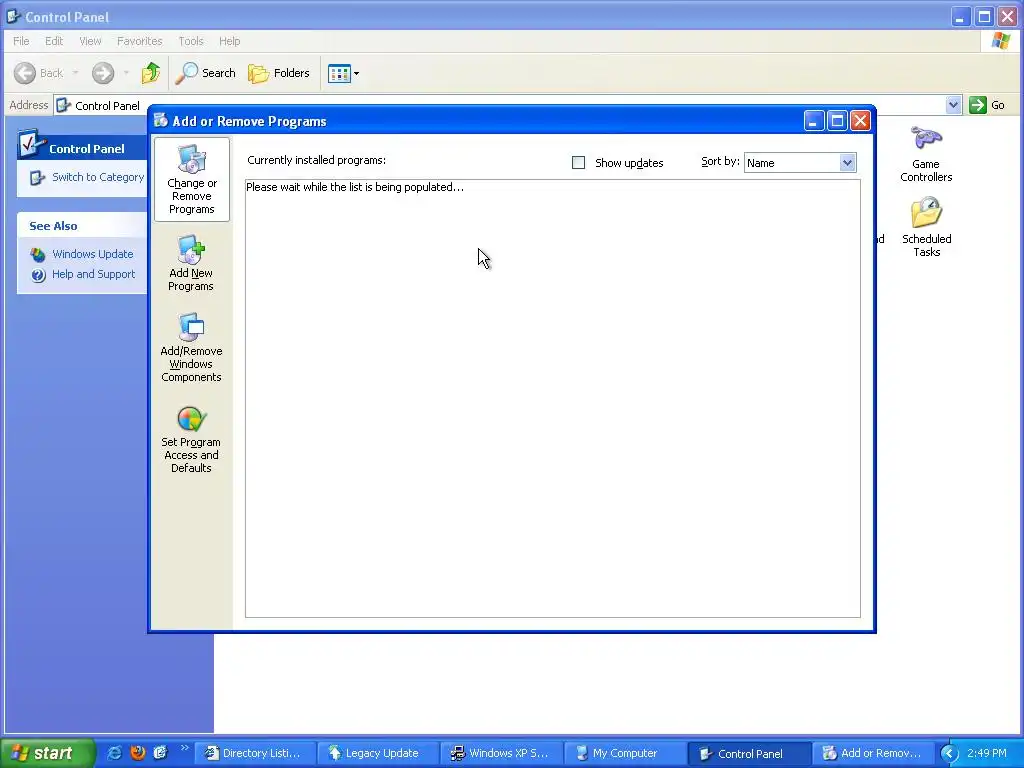Expand hidden system tray icons arrow
1024x768 pixels.
[949, 754]
